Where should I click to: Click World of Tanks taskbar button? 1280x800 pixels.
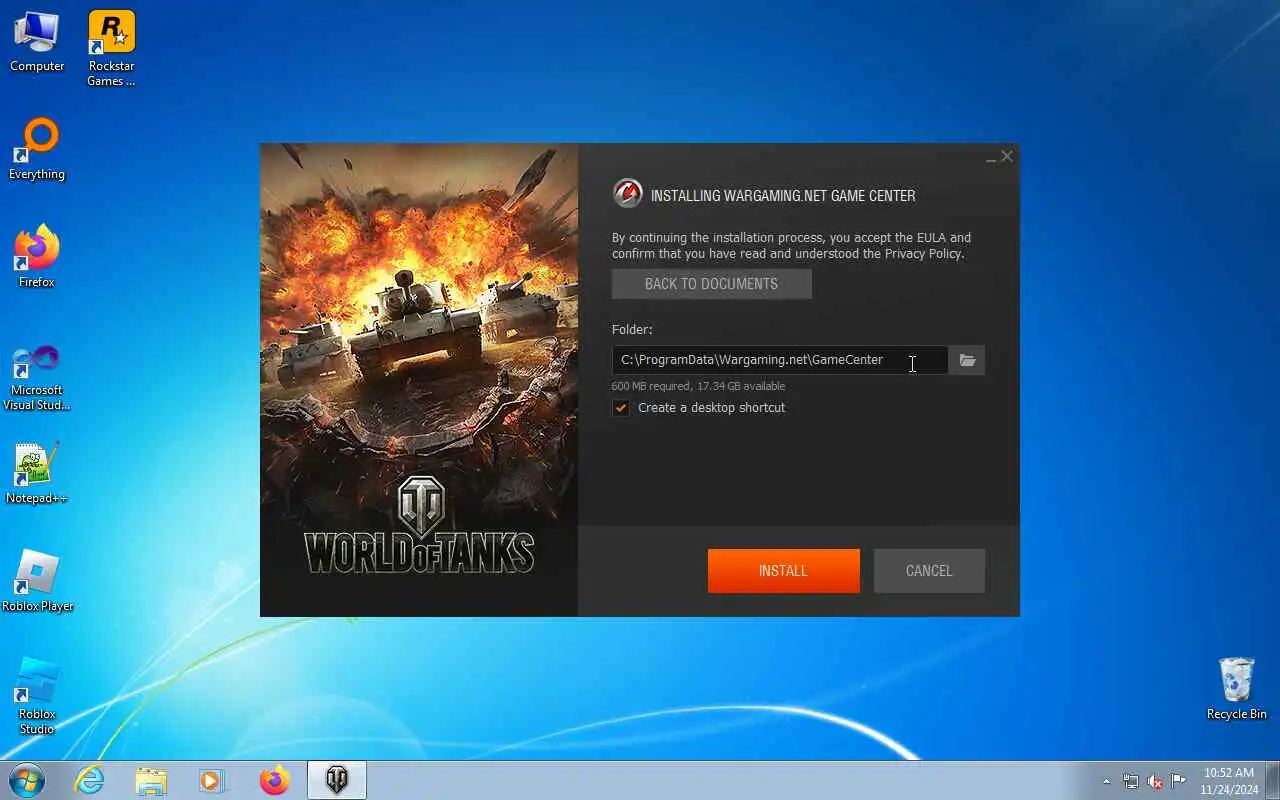coord(337,781)
